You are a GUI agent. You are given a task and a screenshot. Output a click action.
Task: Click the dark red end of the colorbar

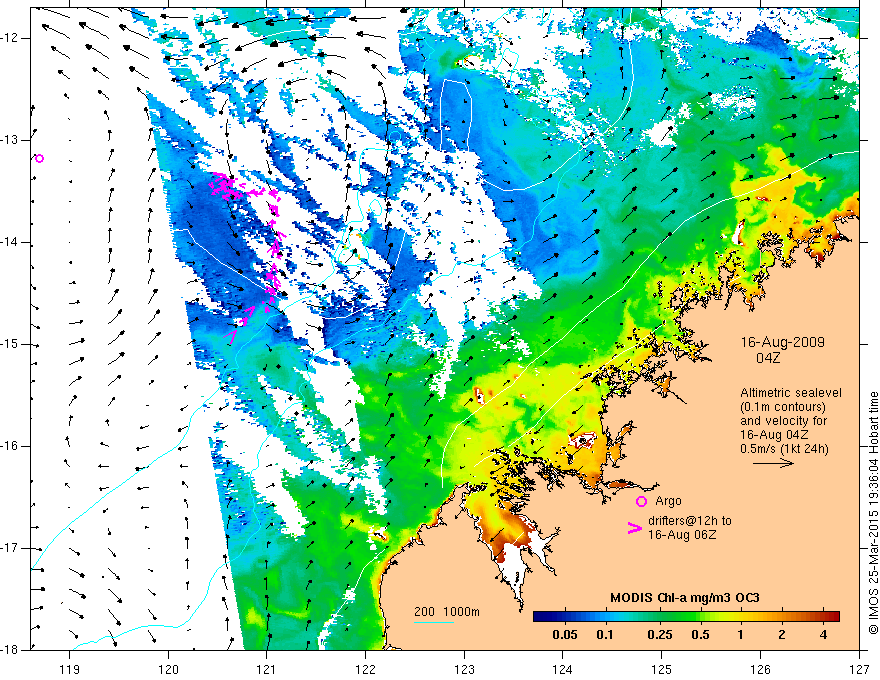click(833, 617)
